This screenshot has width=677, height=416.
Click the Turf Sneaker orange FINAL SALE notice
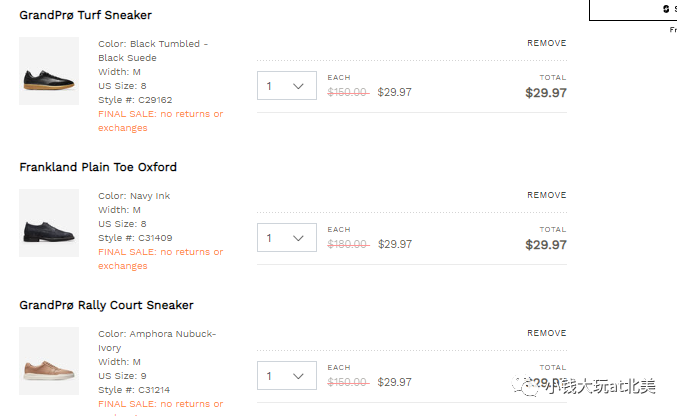[160, 121]
